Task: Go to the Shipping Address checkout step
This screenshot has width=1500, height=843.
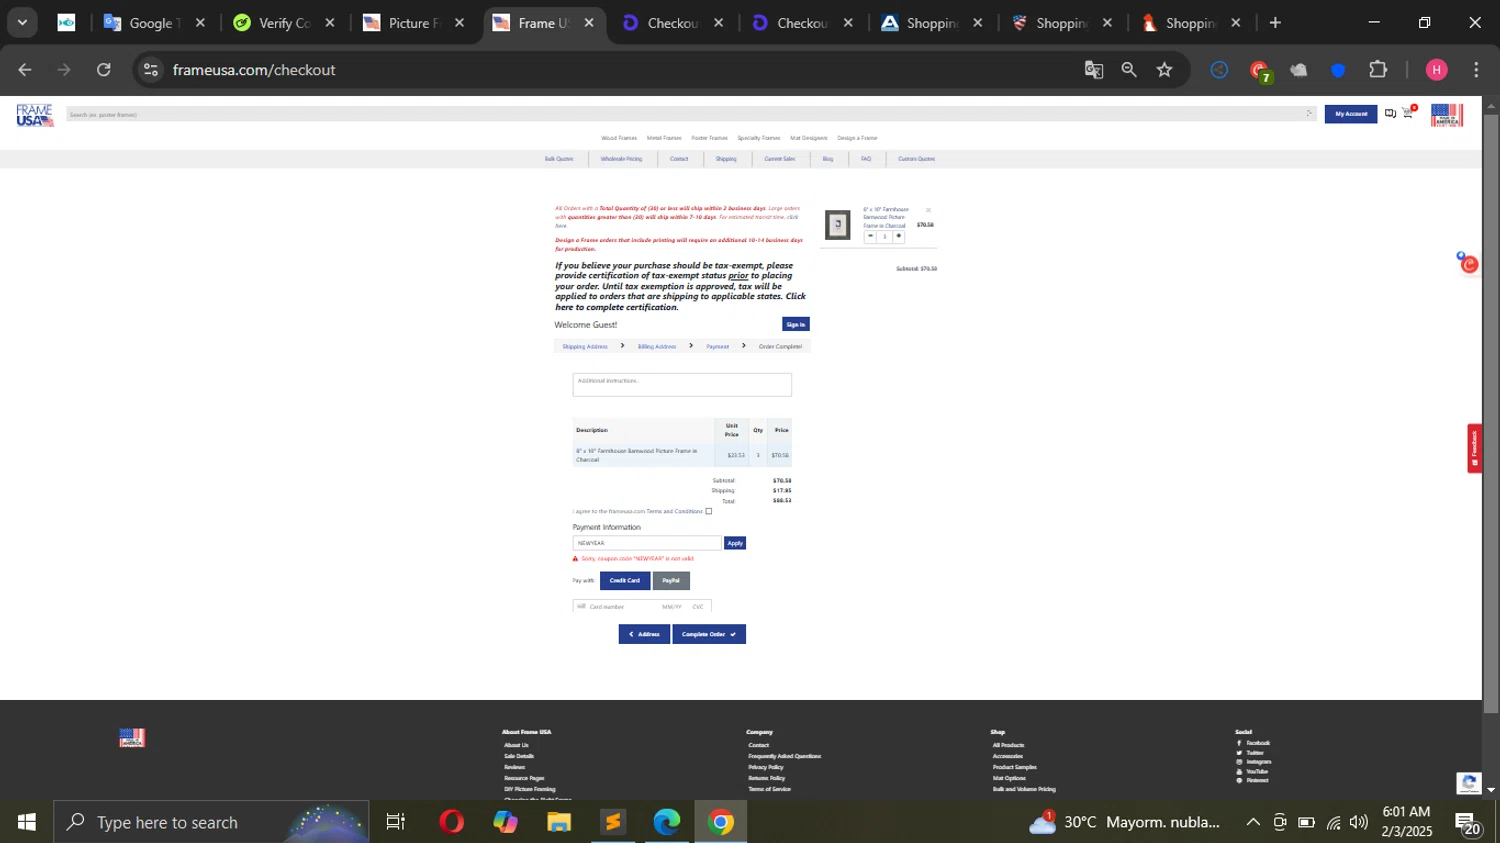Action: click(585, 347)
